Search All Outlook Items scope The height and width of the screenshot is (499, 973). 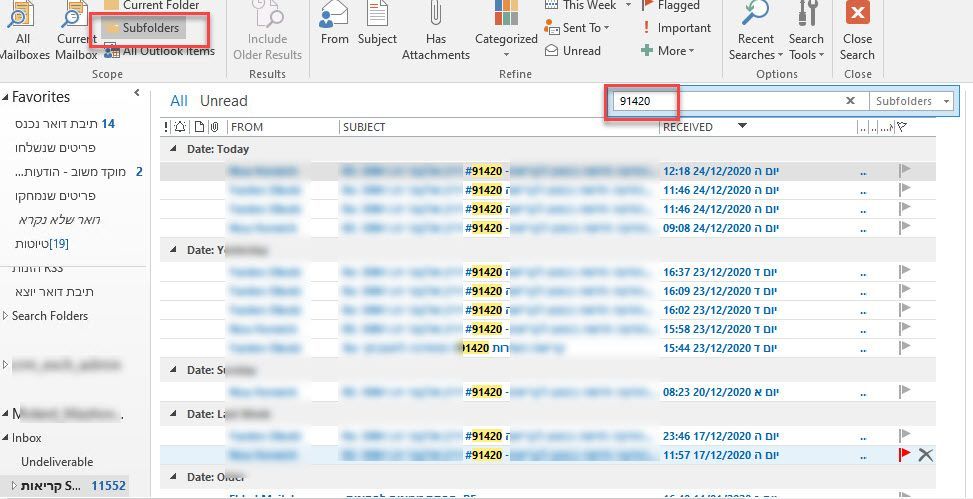159,51
